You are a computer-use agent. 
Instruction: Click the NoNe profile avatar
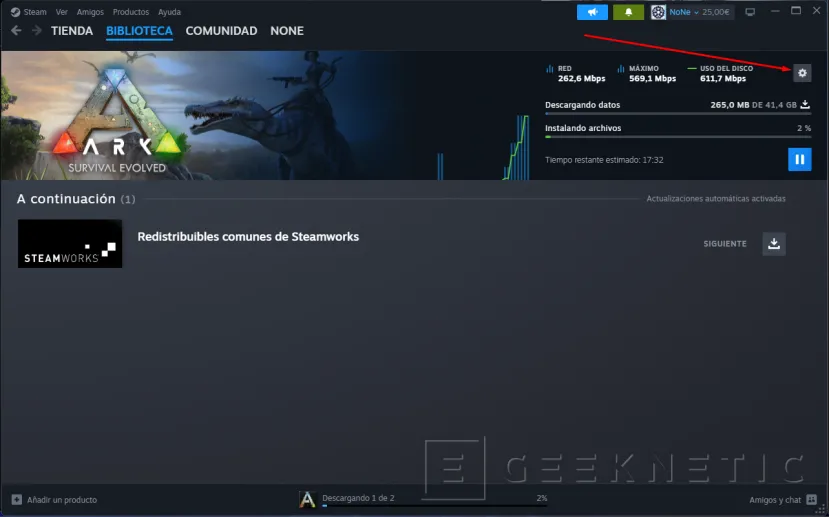point(658,12)
